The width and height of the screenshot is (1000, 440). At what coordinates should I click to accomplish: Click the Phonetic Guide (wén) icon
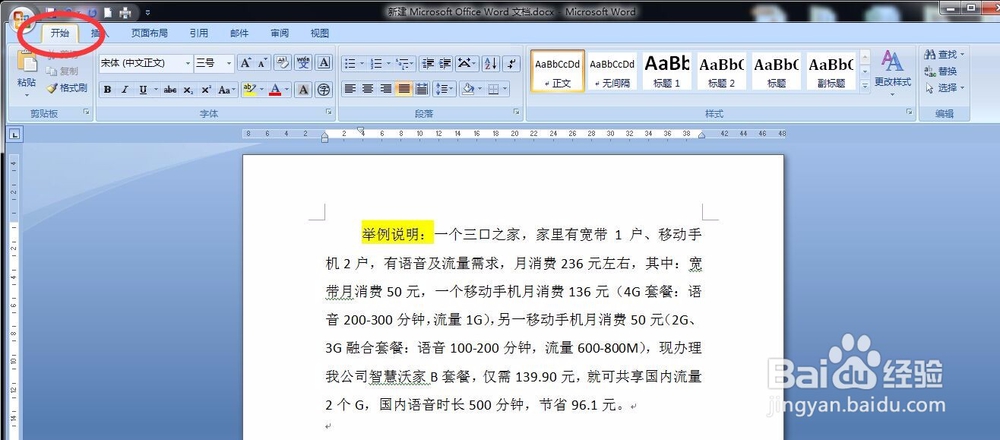(x=304, y=63)
